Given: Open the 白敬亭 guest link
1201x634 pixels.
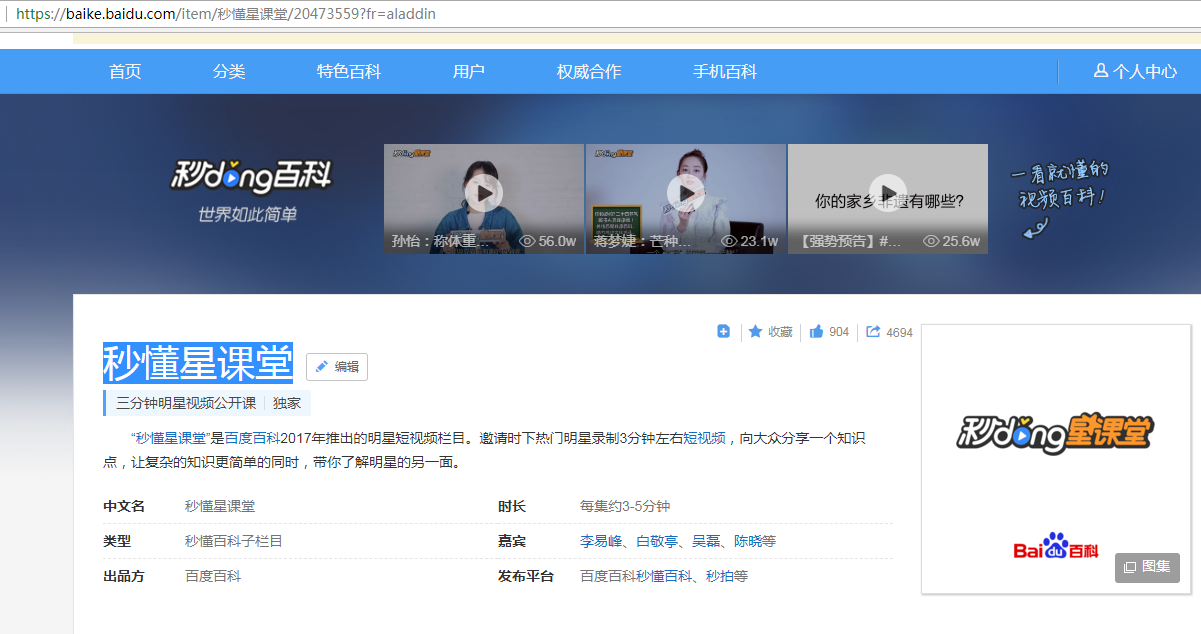Looking at the screenshot, I should click(x=657, y=541).
